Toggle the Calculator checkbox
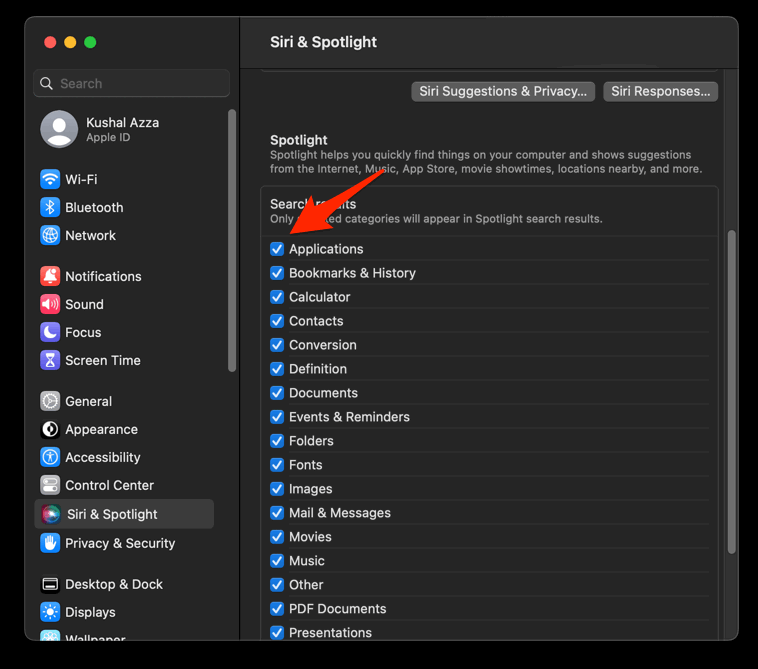Screen dimensions: 758x669 (277, 297)
